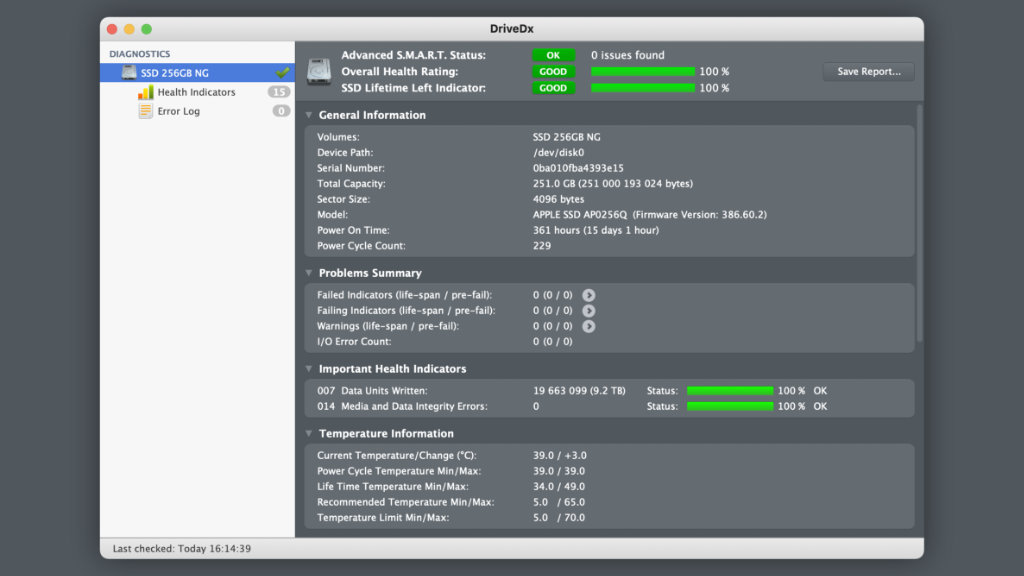
Task: Open Failed Indicators details arrow
Action: coord(589,295)
